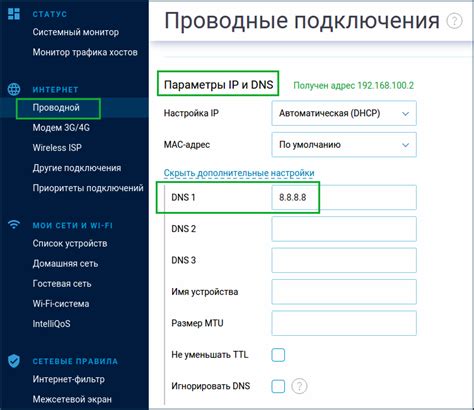This screenshot has width=474, height=410.
Task: Click the DNS 3 input field
Action: pyautogui.click(x=344, y=260)
